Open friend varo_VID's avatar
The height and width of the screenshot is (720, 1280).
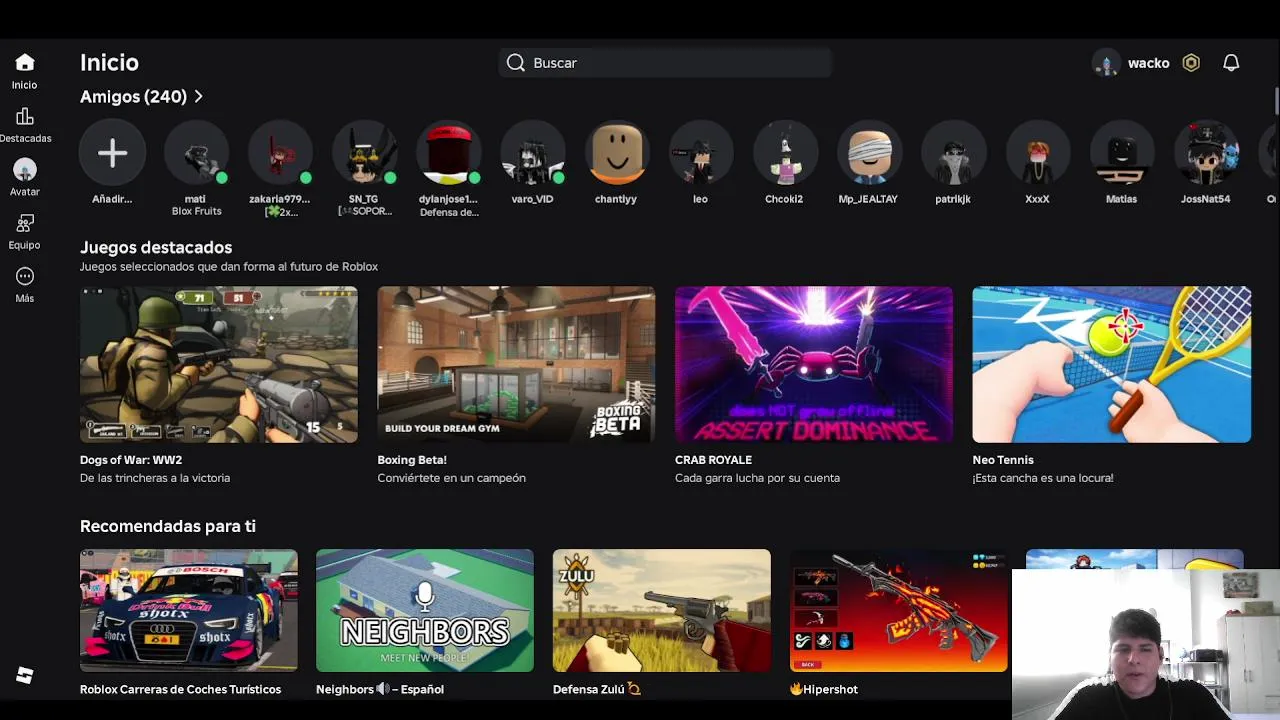pos(532,153)
